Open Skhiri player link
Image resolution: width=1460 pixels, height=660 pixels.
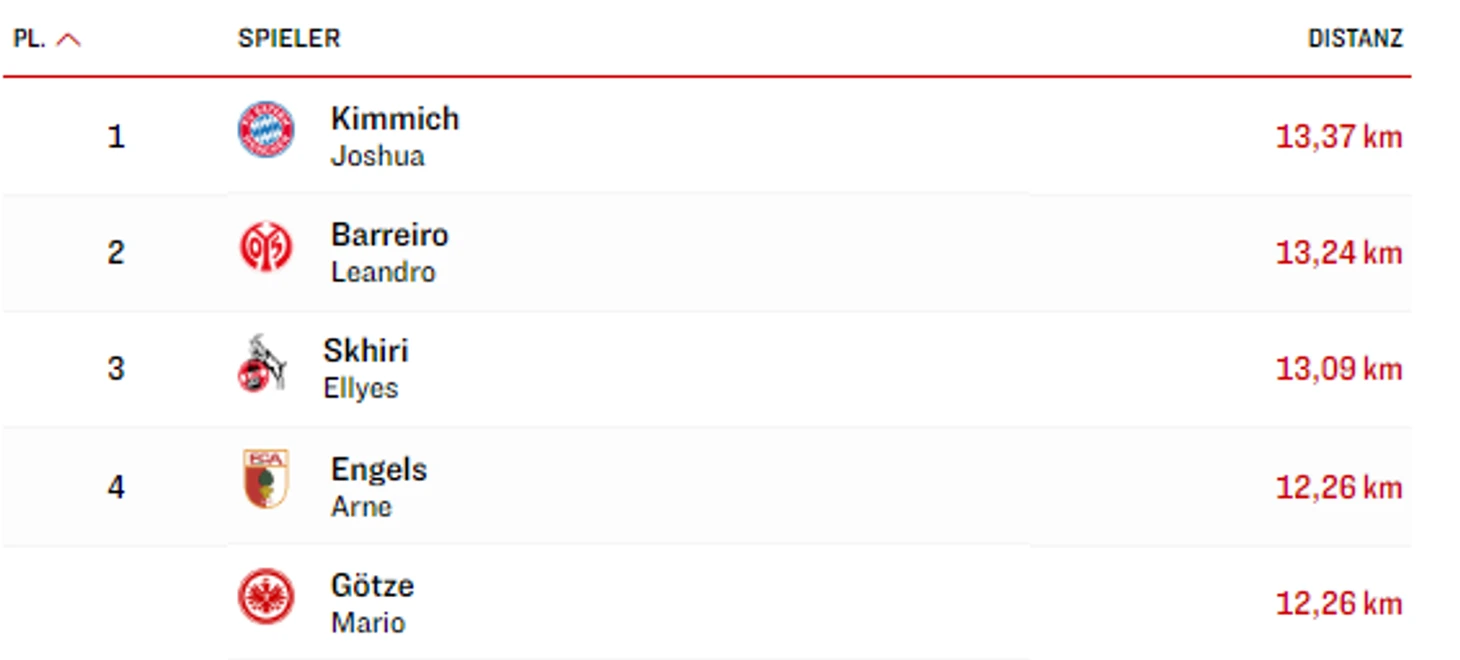[x=366, y=351]
